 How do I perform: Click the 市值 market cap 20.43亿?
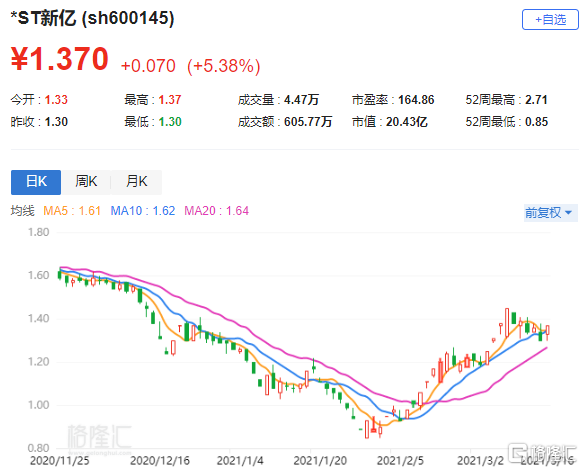pyautogui.click(x=407, y=122)
